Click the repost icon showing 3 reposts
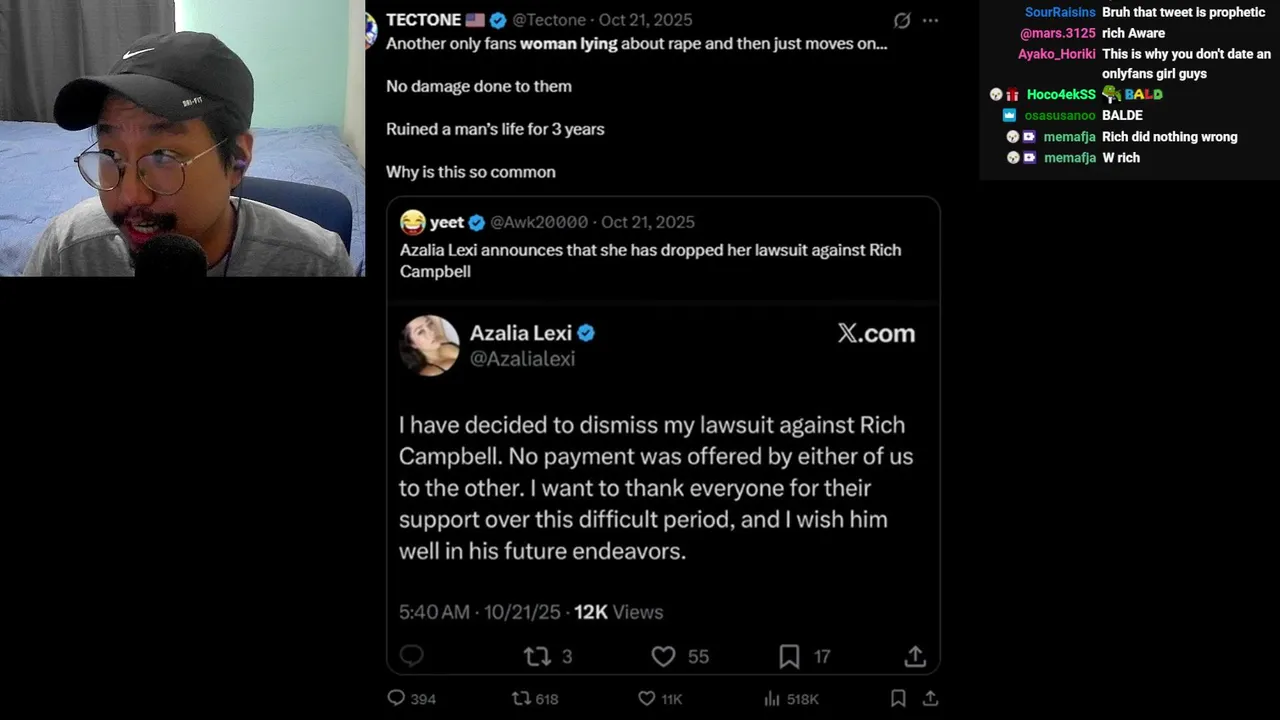The height and width of the screenshot is (720, 1280). click(x=537, y=656)
